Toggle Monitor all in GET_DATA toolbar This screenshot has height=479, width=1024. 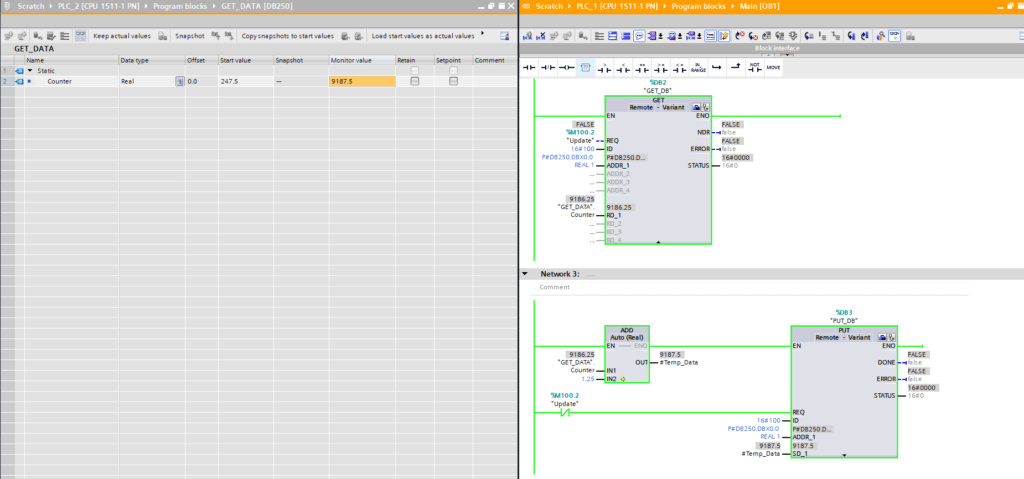pyautogui.click(x=79, y=35)
